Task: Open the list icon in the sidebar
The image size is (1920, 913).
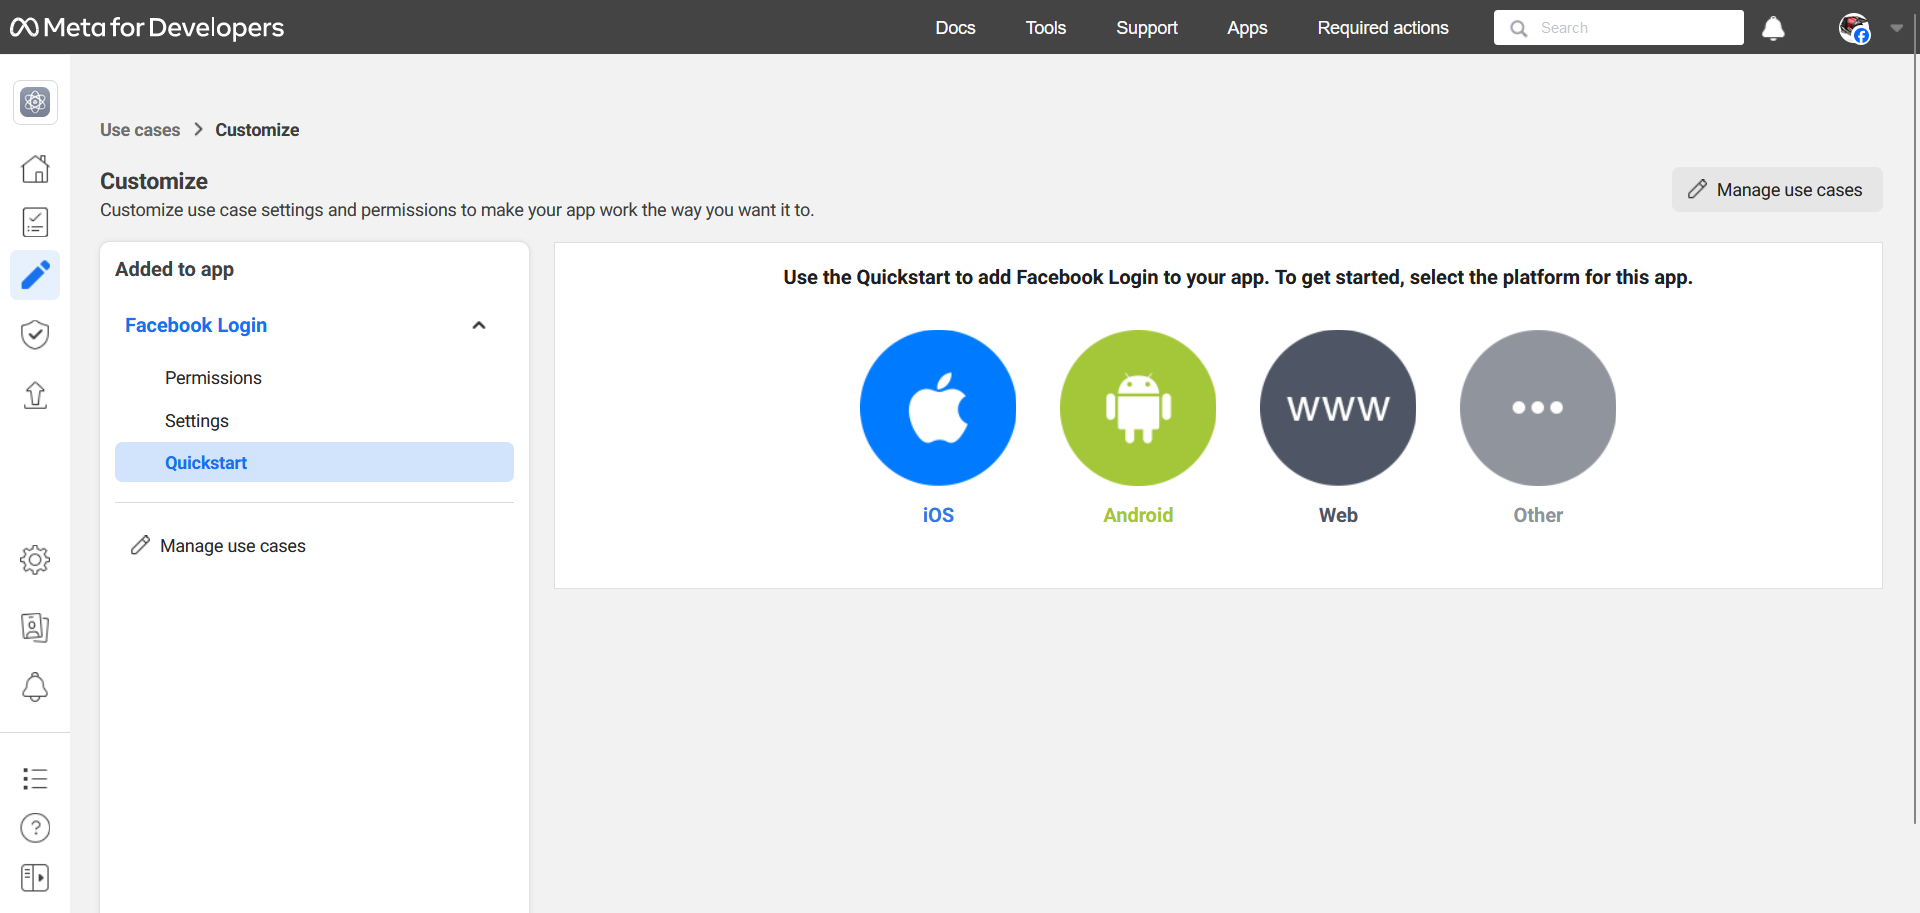Action: tap(35, 778)
